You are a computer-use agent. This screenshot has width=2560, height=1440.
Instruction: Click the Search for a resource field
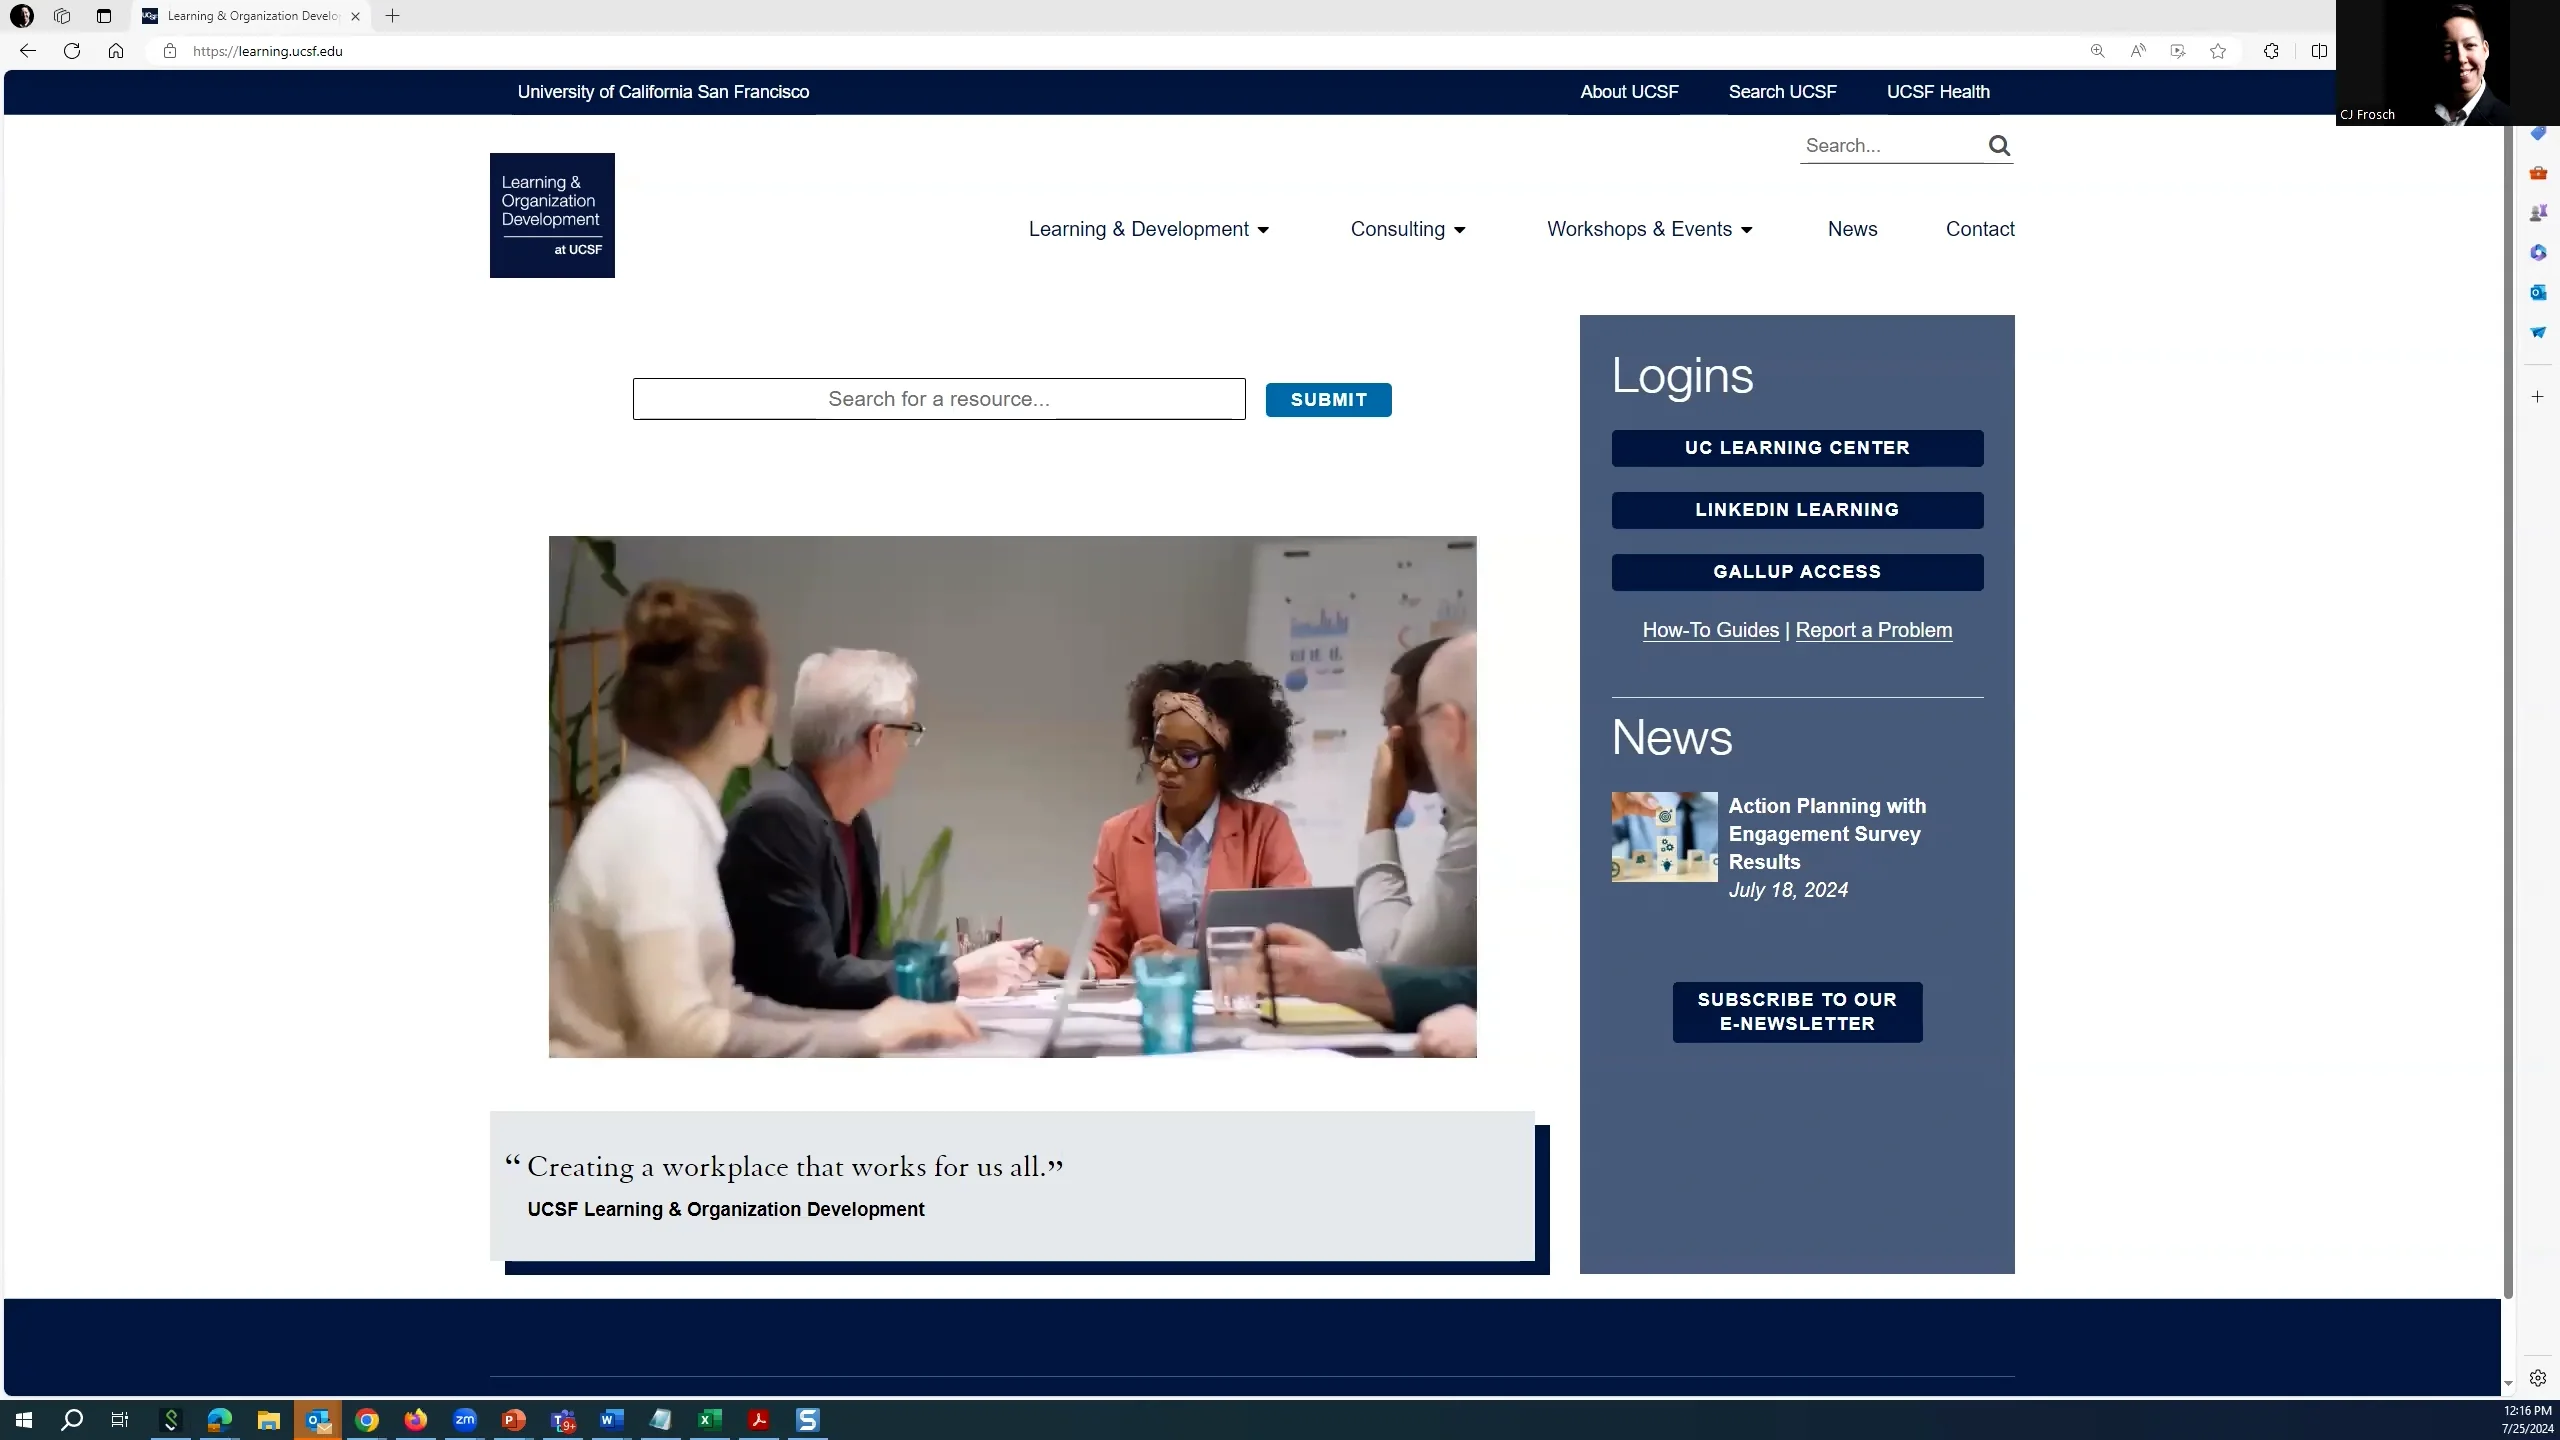(938, 399)
